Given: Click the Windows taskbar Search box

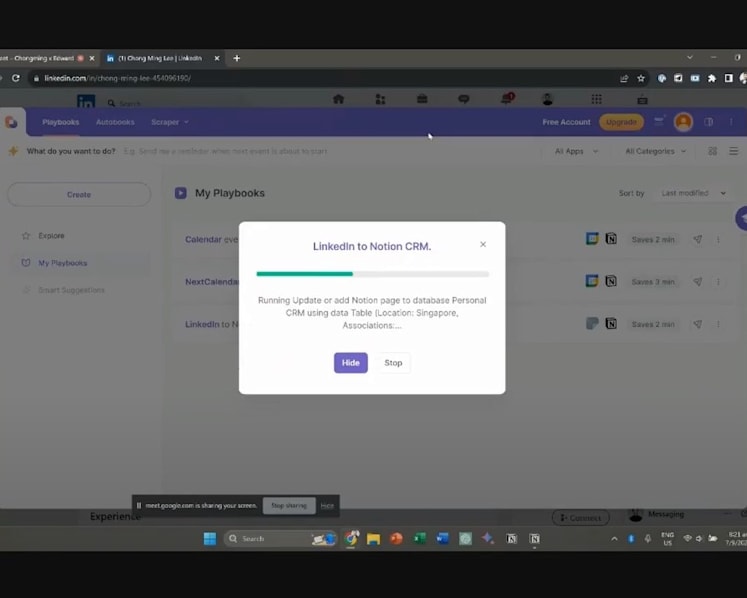Looking at the screenshot, I should pos(280,538).
